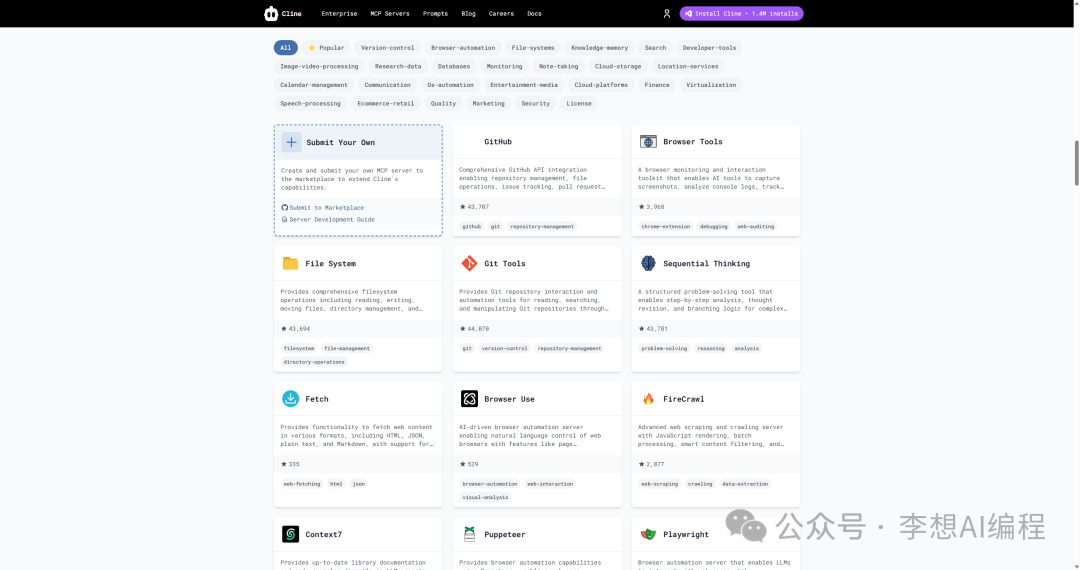Filter by Databases category
The width and height of the screenshot is (1080, 570).
pyautogui.click(x=454, y=66)
